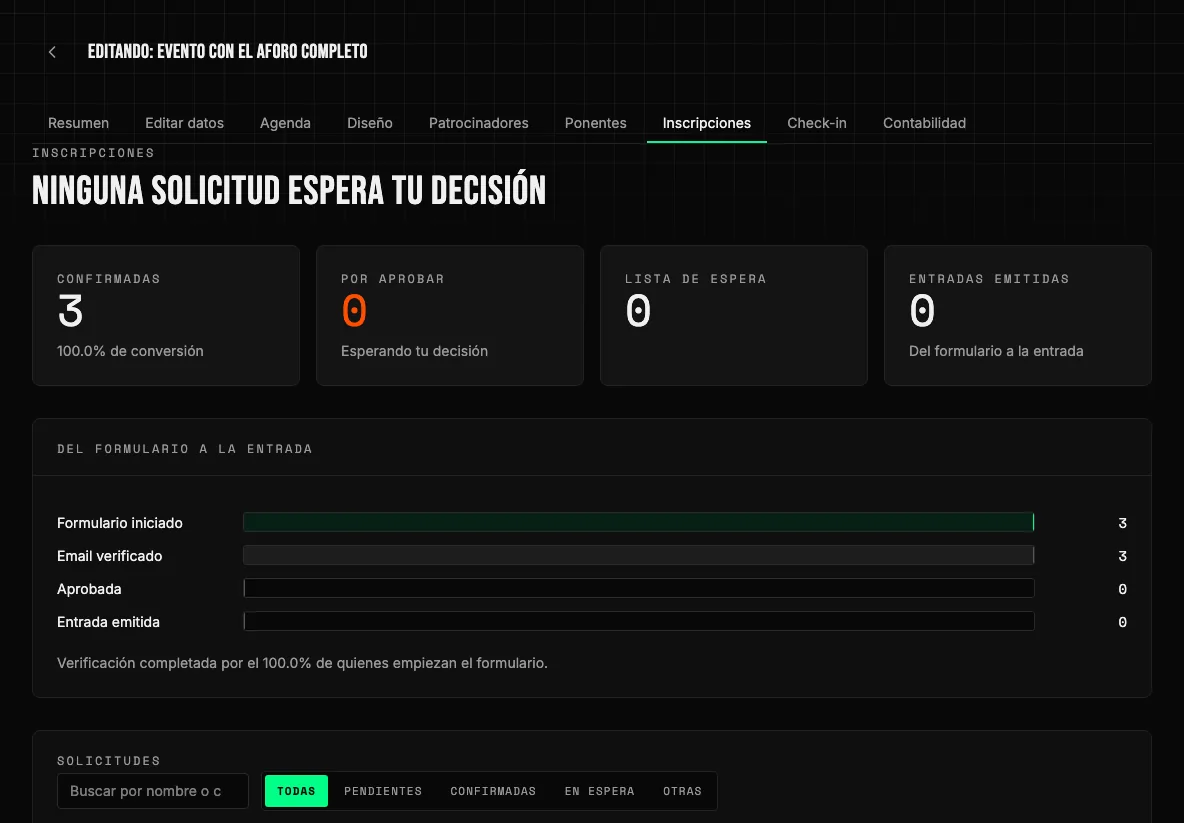Show Otras requests filter
The image size is (1184, 823).
tap(682, 791)
